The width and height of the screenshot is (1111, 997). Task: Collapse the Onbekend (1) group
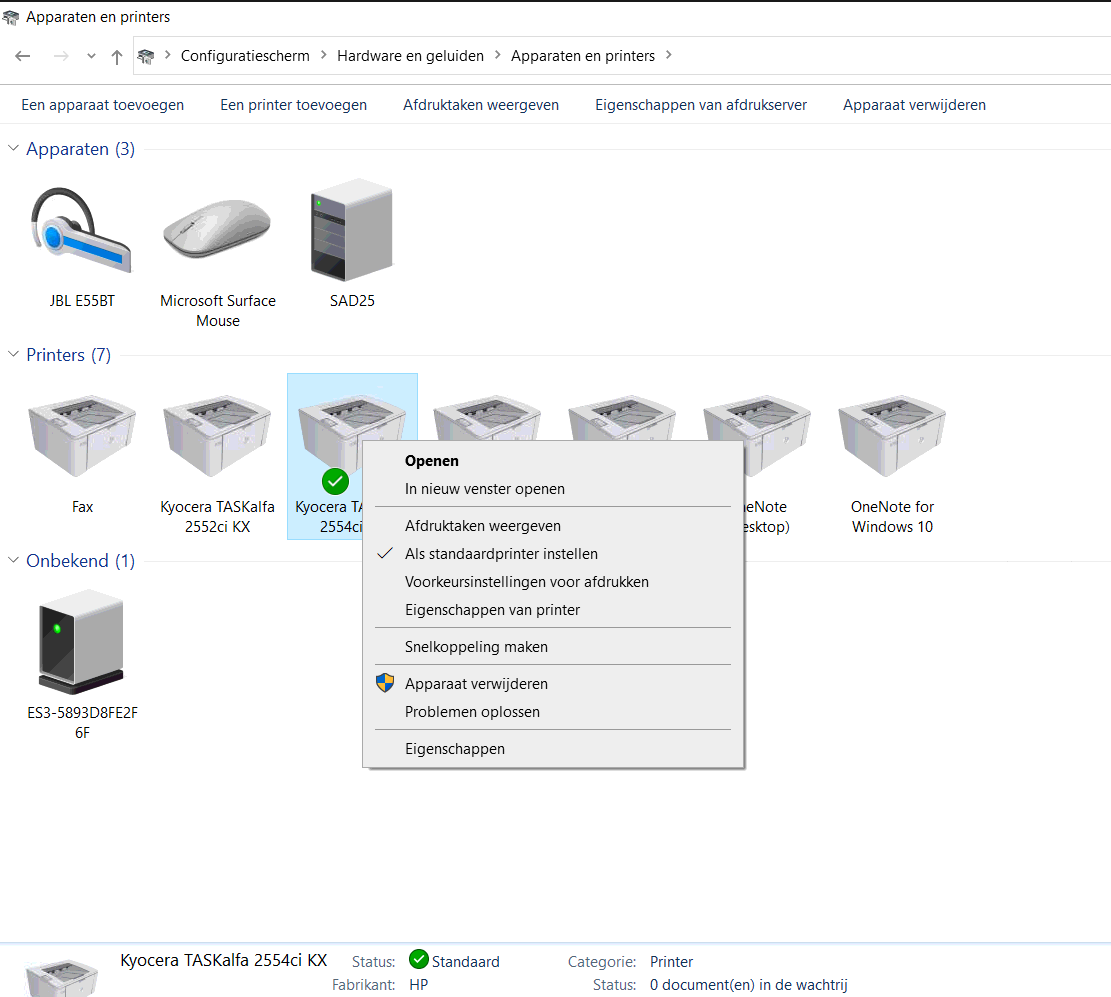pyautogui.click(x=13, y=560)
